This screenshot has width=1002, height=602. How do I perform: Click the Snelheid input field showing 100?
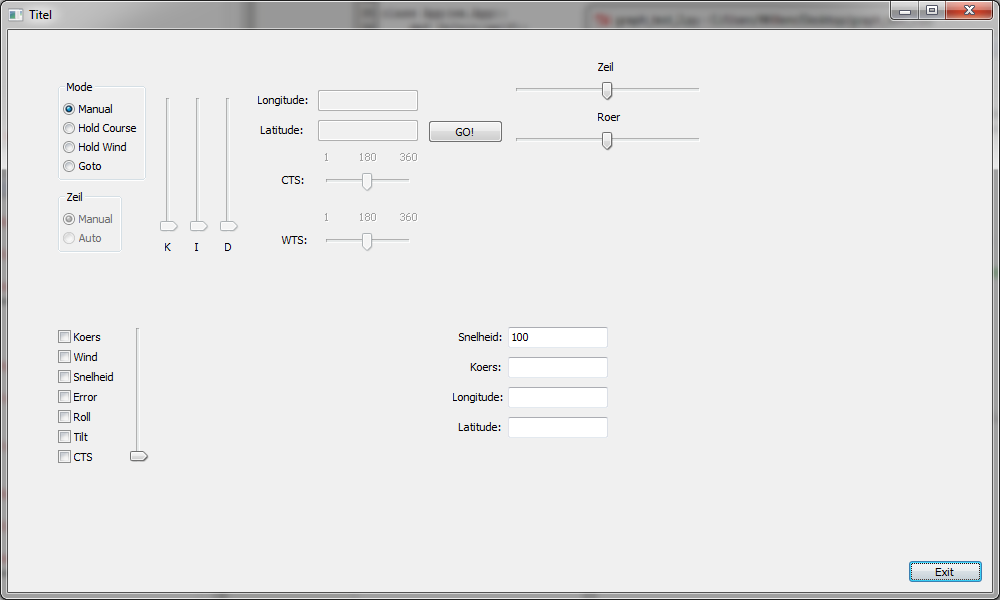[557, 338]
